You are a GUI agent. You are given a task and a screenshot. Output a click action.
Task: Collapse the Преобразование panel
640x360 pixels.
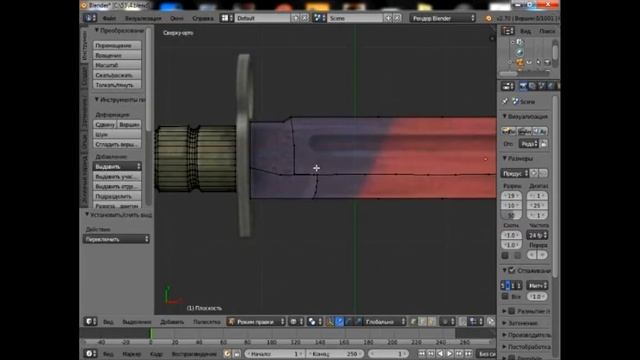(x=119, y=31)
